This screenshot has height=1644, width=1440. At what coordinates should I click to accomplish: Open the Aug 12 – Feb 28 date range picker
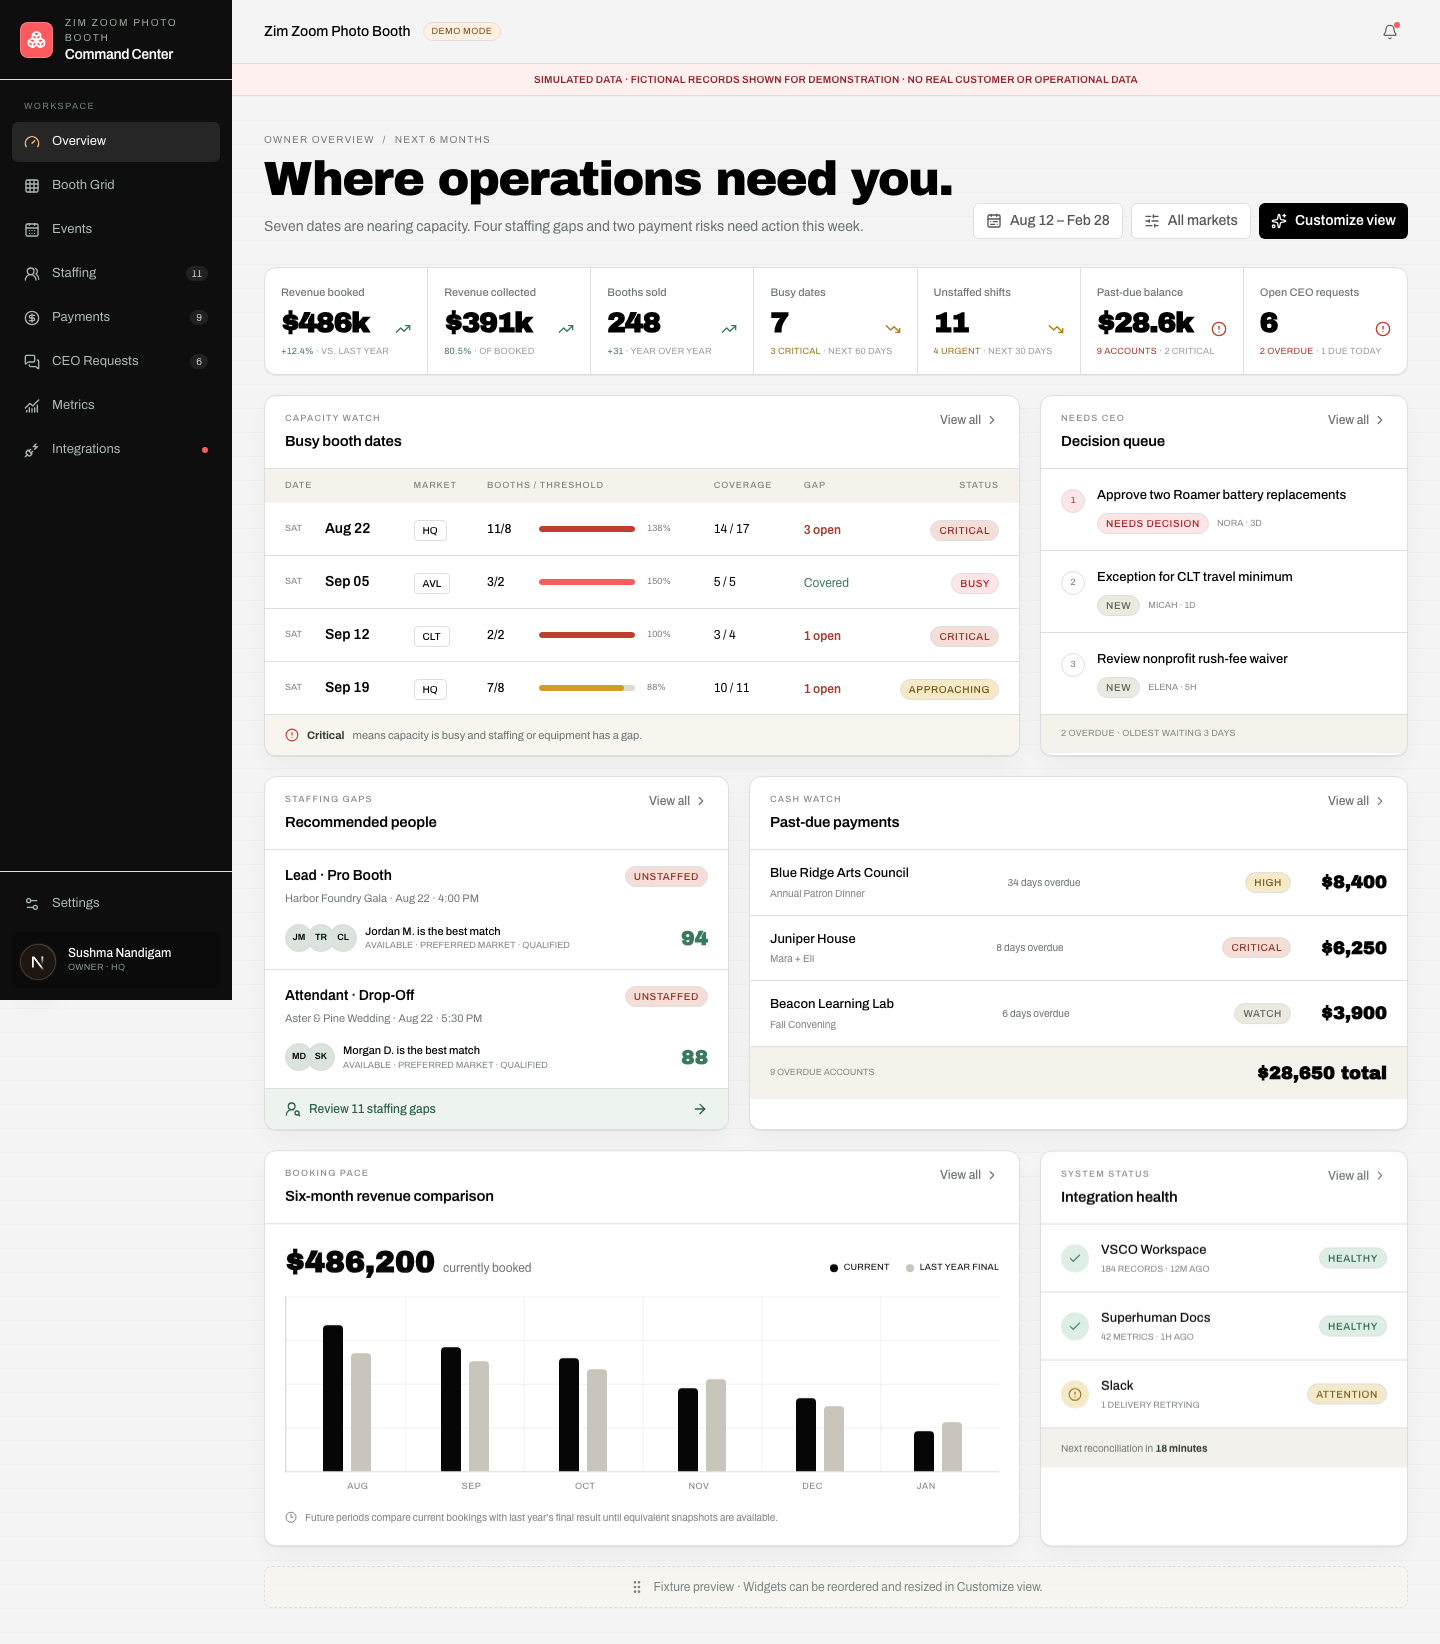[x=1048, y=221]
